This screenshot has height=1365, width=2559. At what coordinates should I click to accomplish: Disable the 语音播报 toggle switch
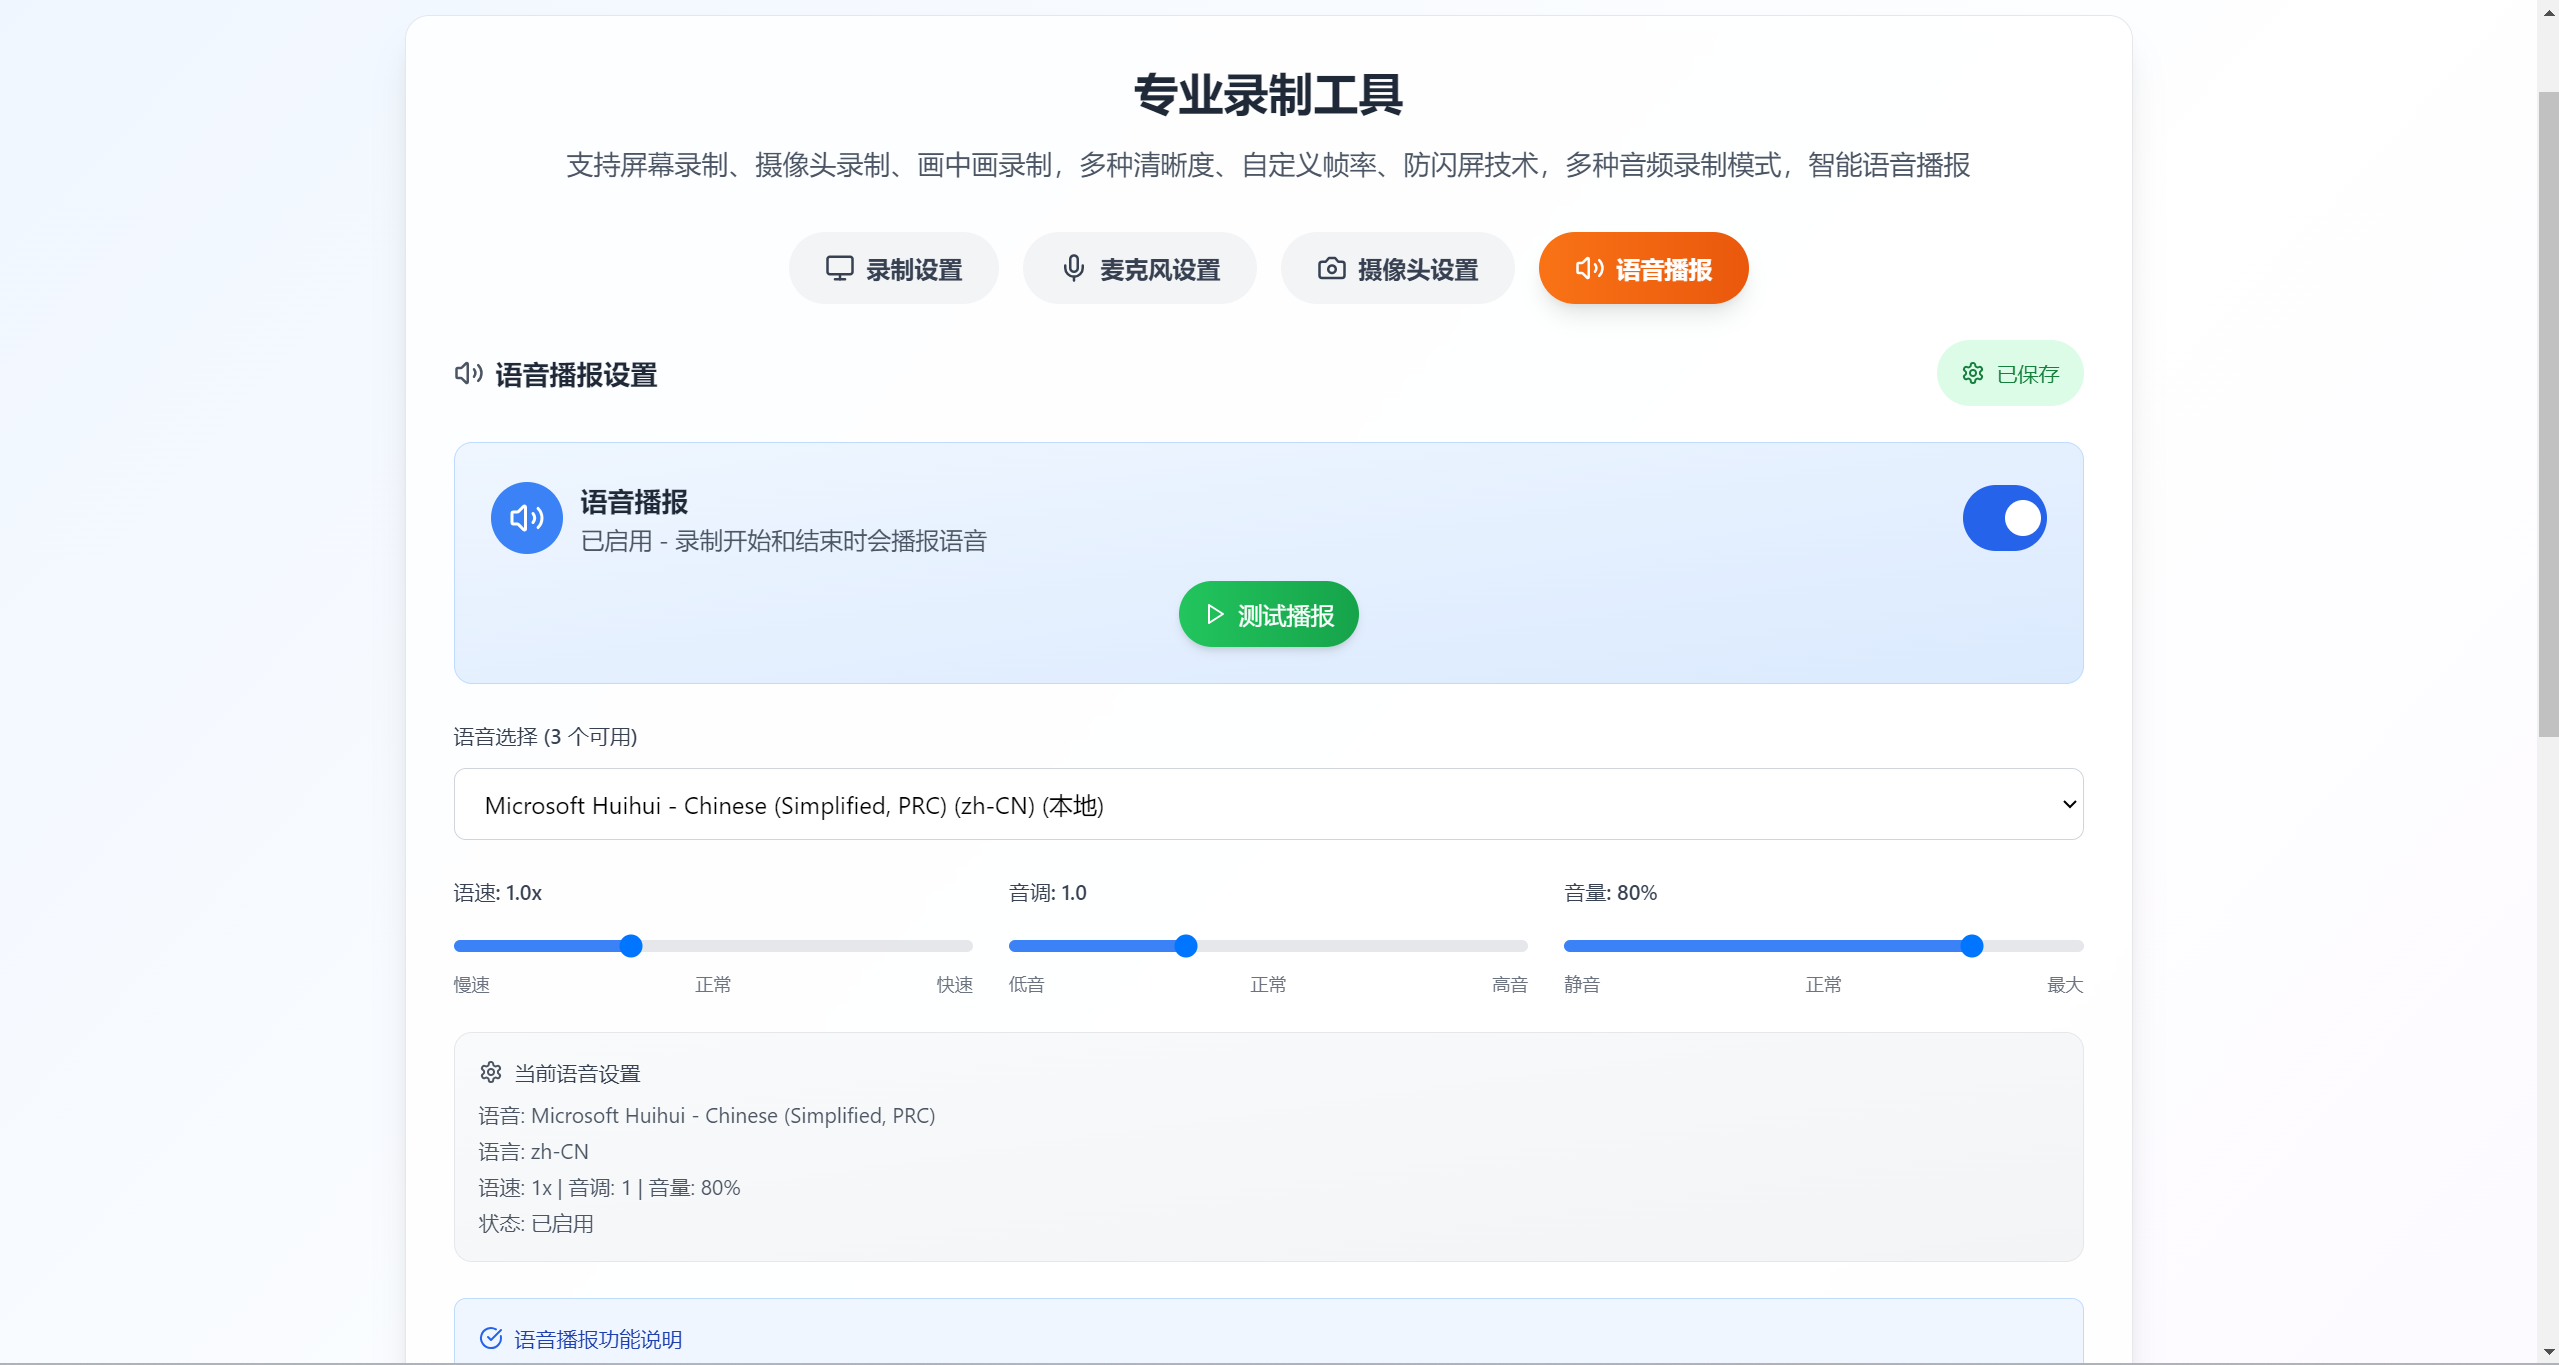point(2004,518)
